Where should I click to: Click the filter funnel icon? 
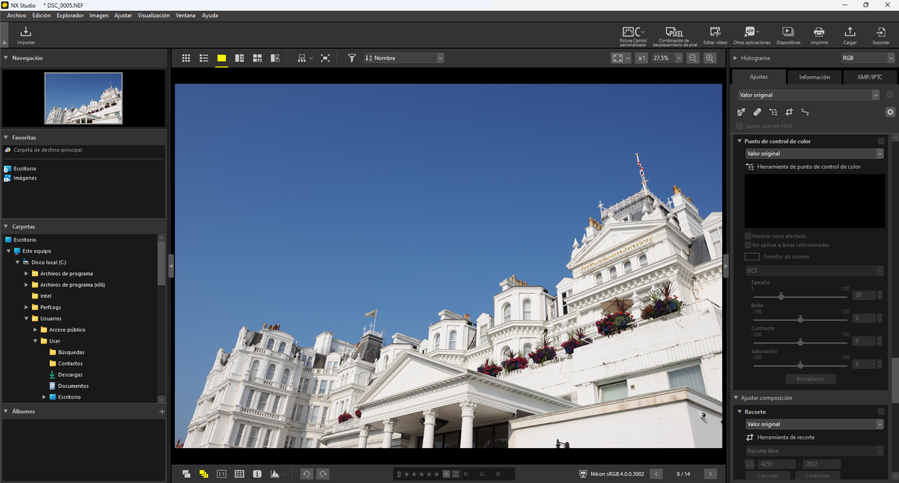pyautogui.click(x=352, y=58)
